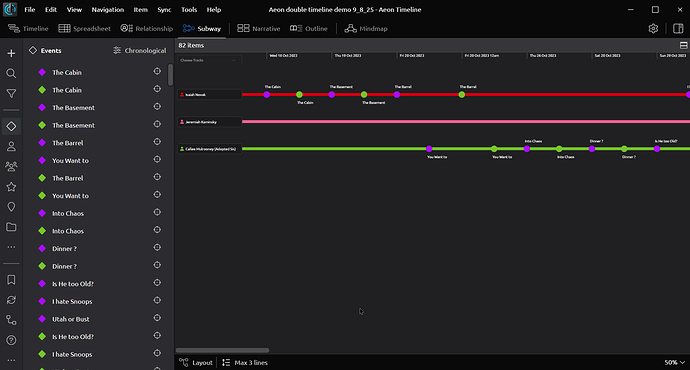Open the search magnifier in sidebar

pyautogui.click(x=11, y=73)
